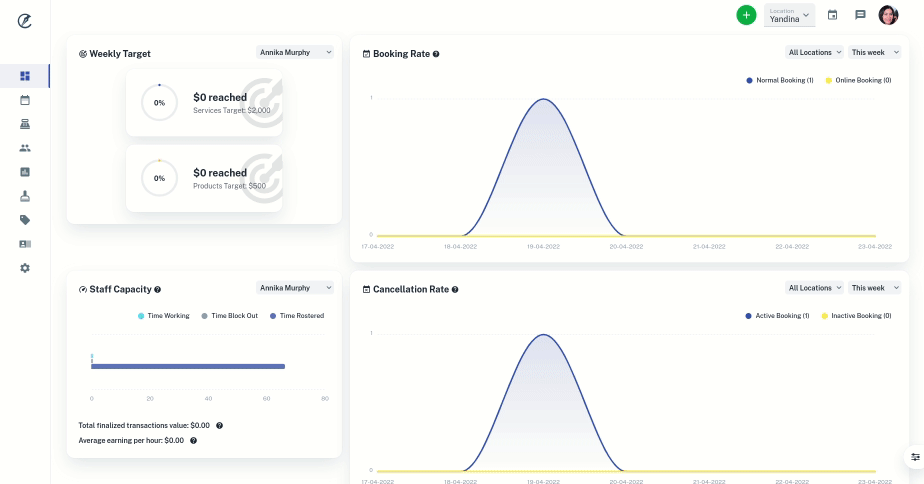Click Booking Rate help question mark
This screenshot has width=924, height=484.
pos(436,54)
